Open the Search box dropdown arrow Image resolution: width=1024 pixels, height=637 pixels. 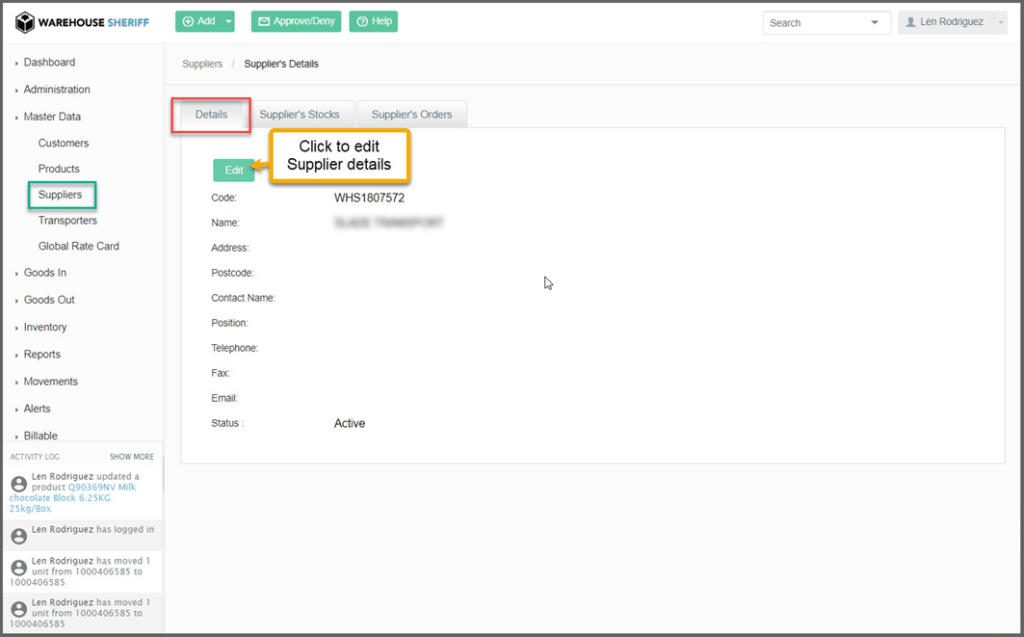coord(875,22)
